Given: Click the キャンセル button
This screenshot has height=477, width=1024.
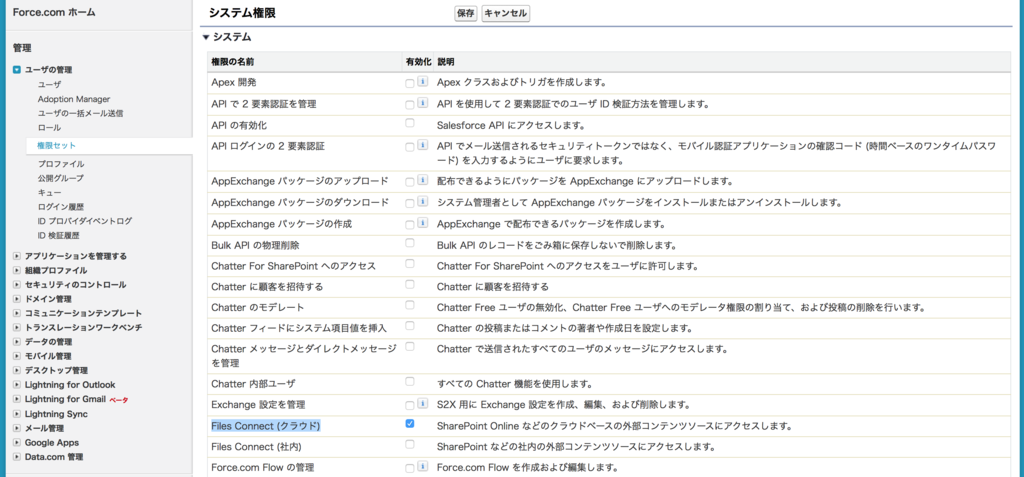Looking at the screenshot, I should tap(505, 13).
